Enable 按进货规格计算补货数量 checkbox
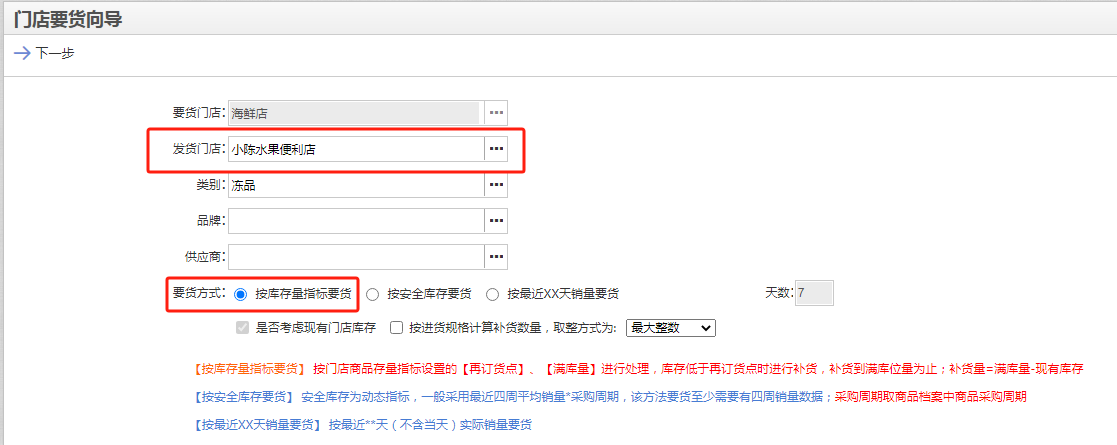1117x445 pixels. (396, 328)
